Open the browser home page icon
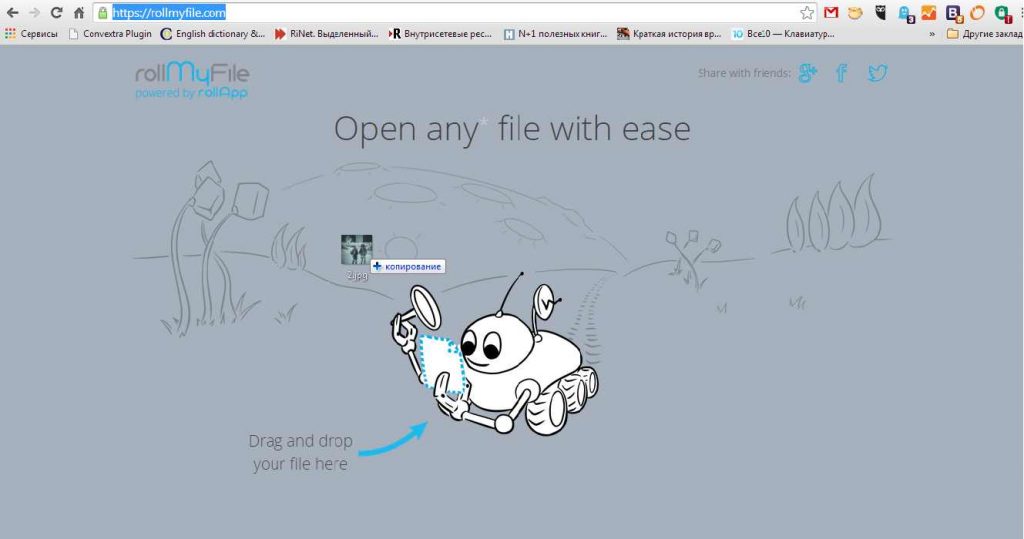This screenshot has height=539, width=1024. tap(79, 12)
